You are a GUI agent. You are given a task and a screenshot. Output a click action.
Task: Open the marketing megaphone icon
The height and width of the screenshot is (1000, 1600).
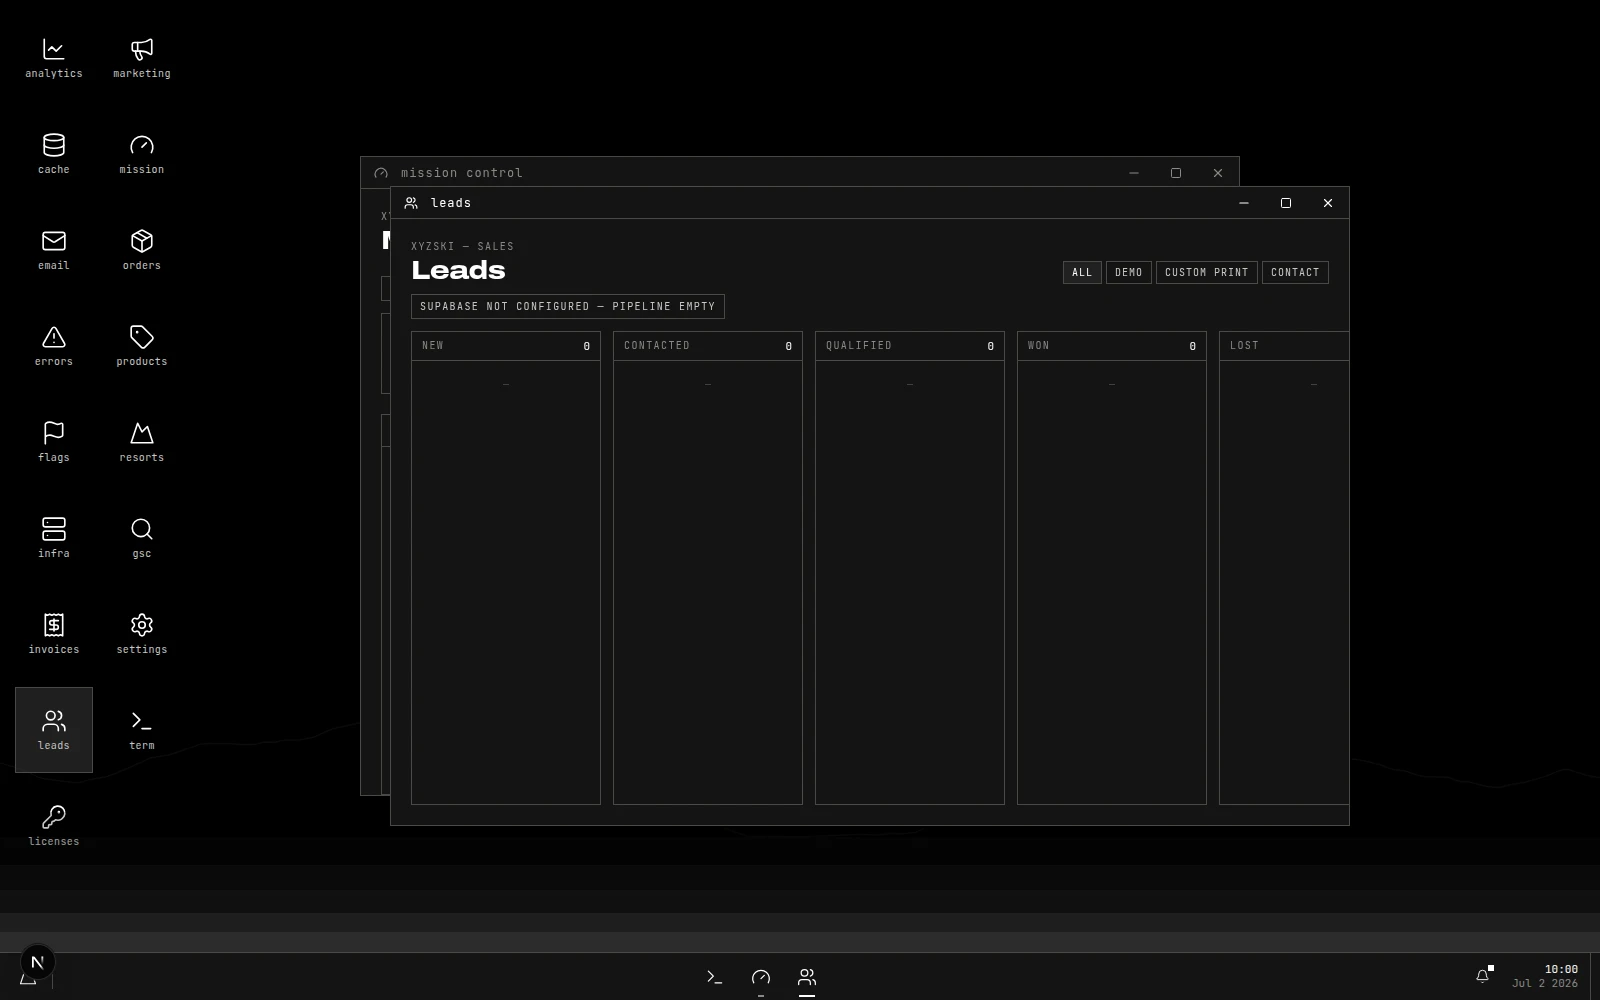(x=142, y=58)
